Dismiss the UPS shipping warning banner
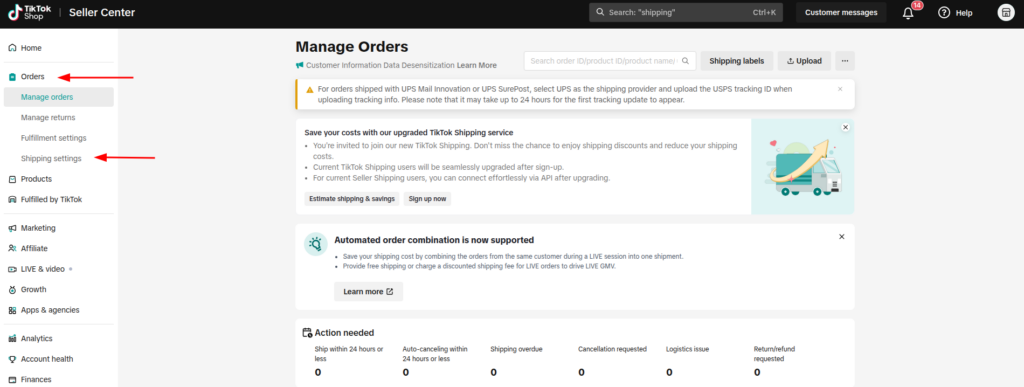Viewport: 1024px width, 387px height. tap(840, 89)
